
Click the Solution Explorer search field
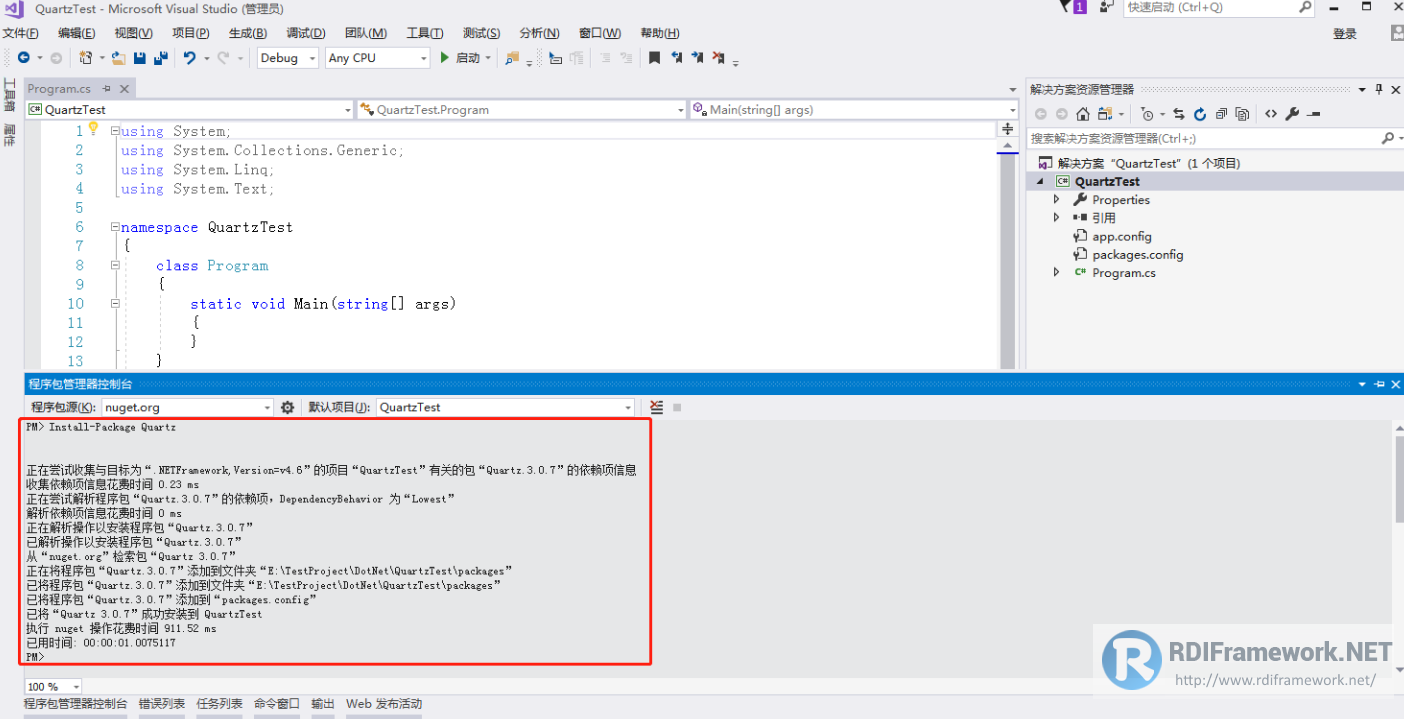1204,138
